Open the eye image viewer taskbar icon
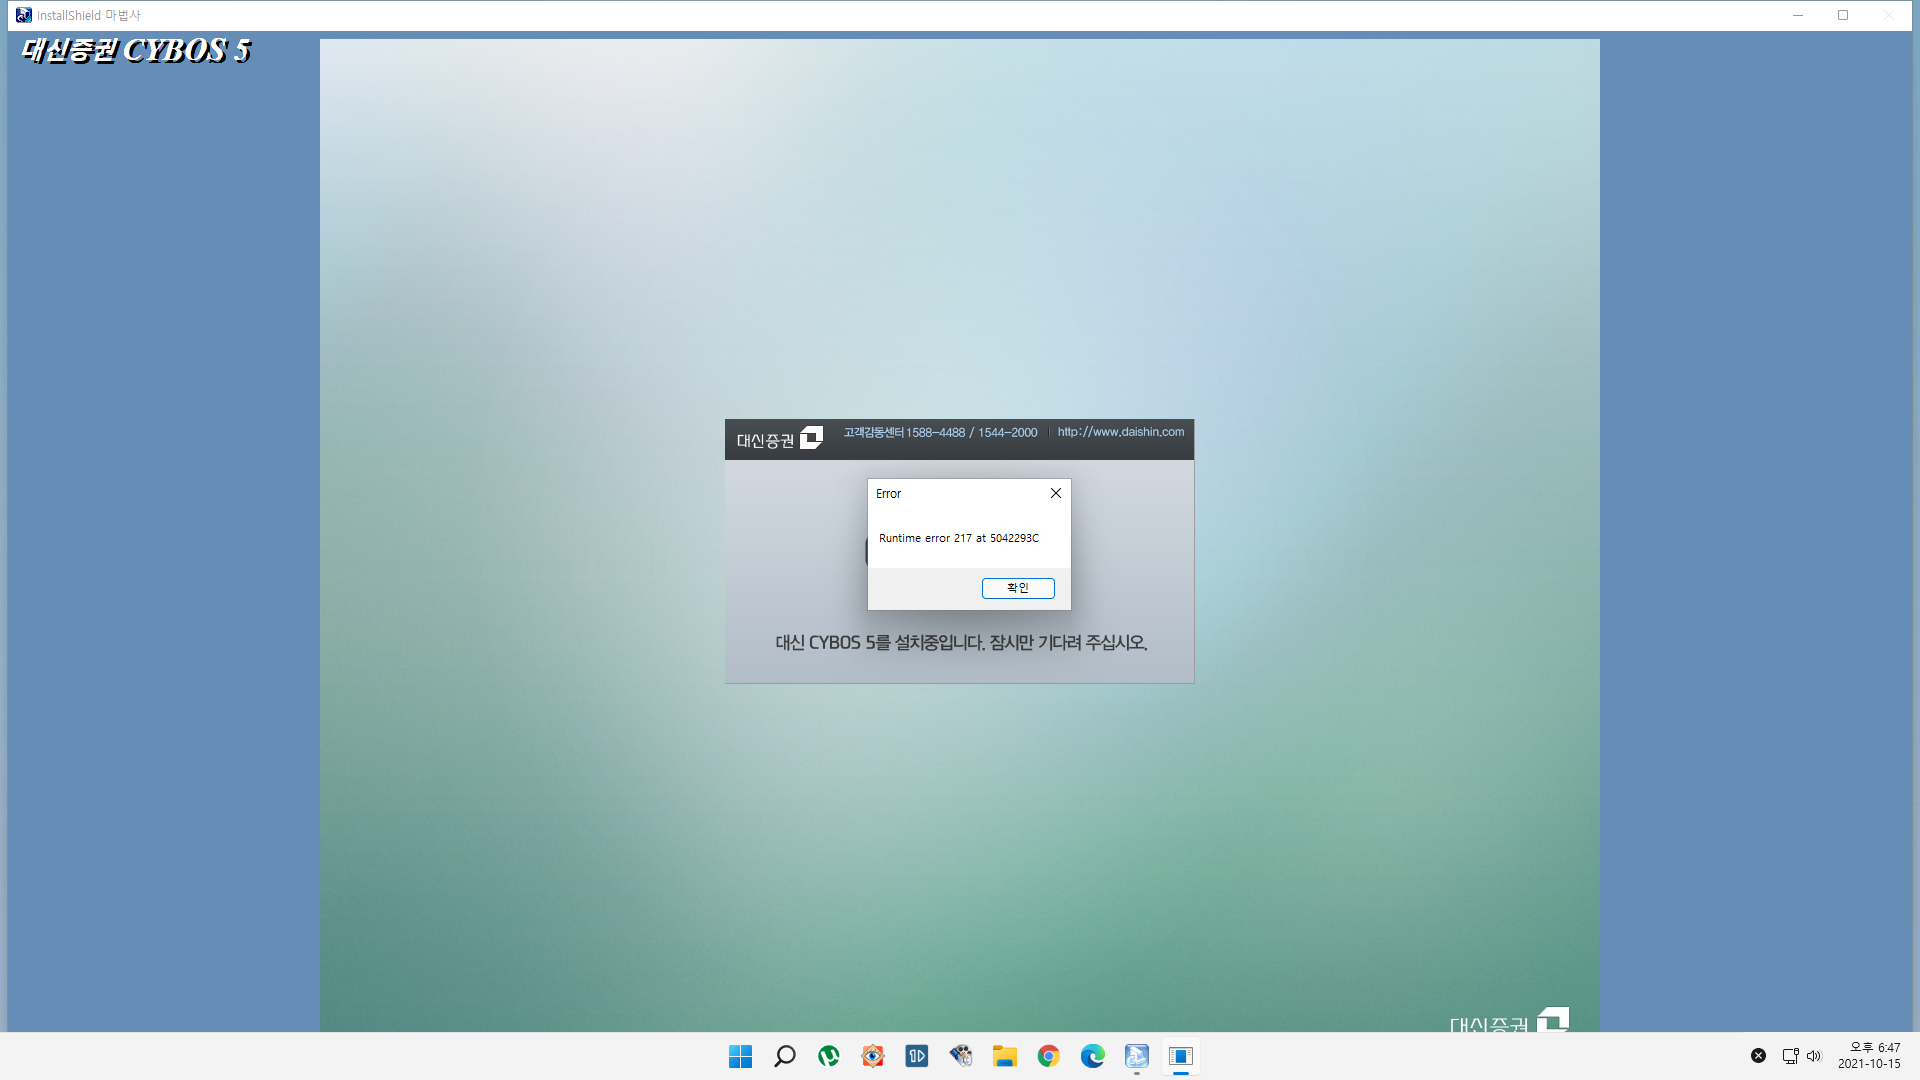The width and height of the screenshot is (1920, 1080). coord(873,1056)
